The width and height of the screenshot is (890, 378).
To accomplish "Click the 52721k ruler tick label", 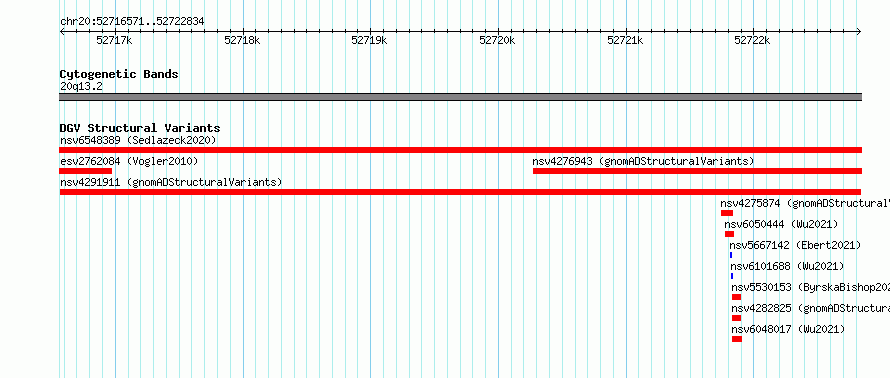I will point(625,40).
